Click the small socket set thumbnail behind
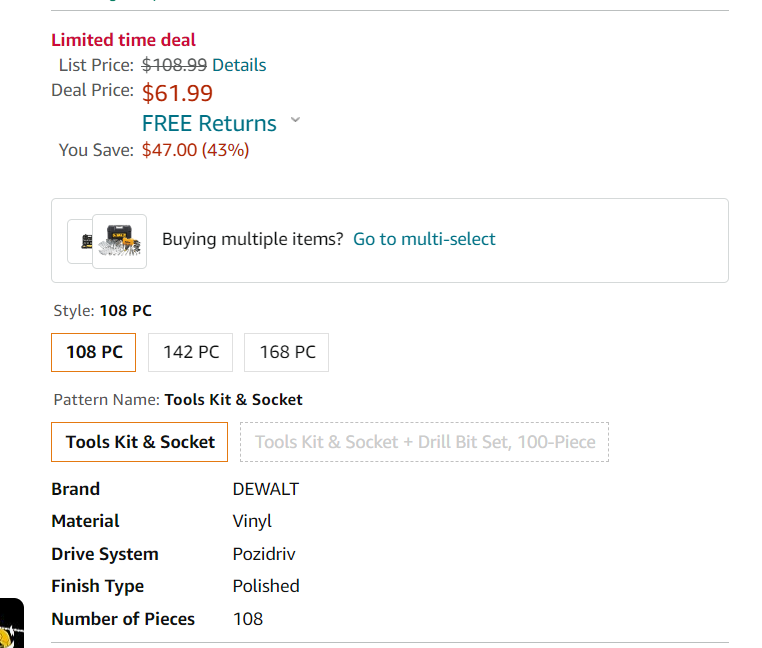Image resolution: width=762 pixels, height=648 pixels. (81, 241)
